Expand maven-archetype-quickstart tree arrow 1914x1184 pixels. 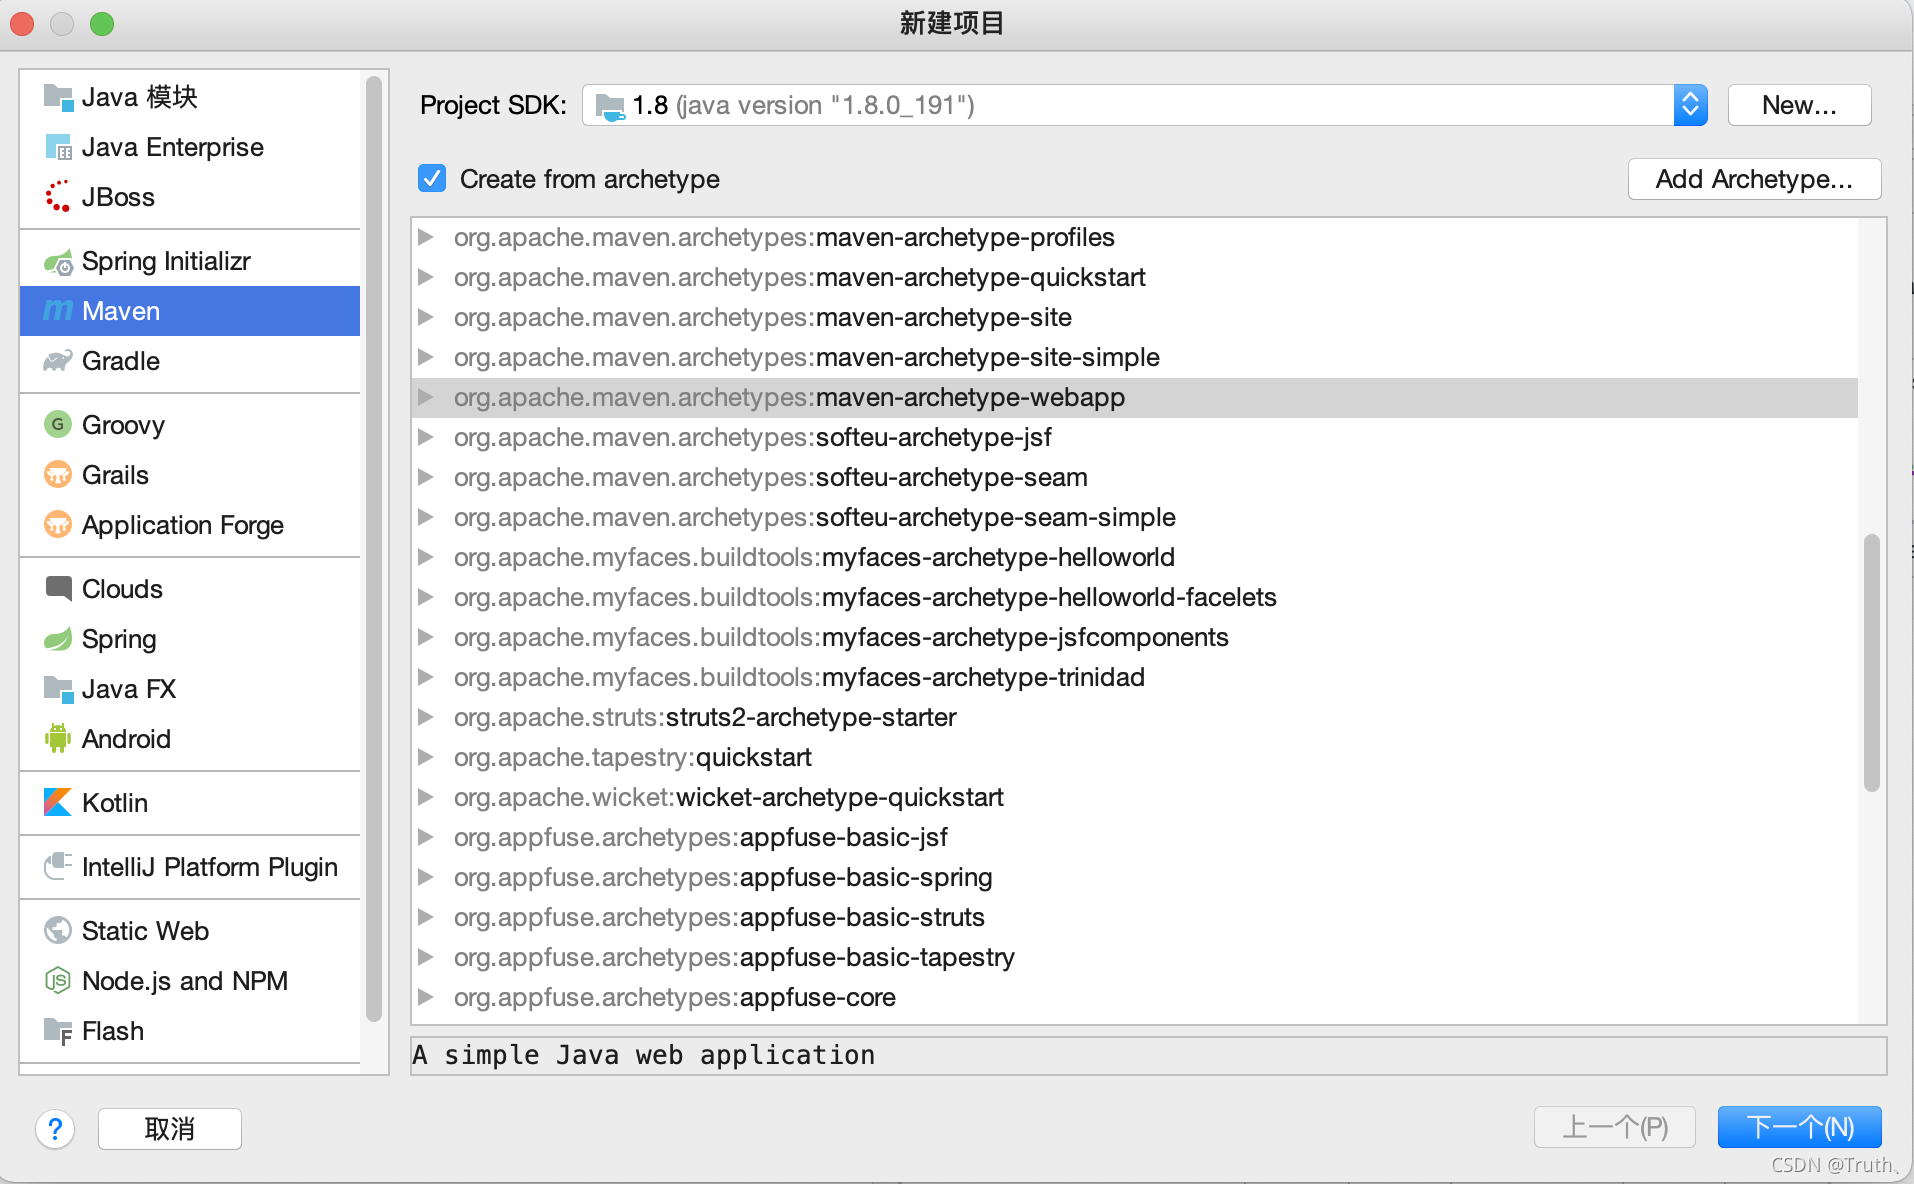coord(425,277)
